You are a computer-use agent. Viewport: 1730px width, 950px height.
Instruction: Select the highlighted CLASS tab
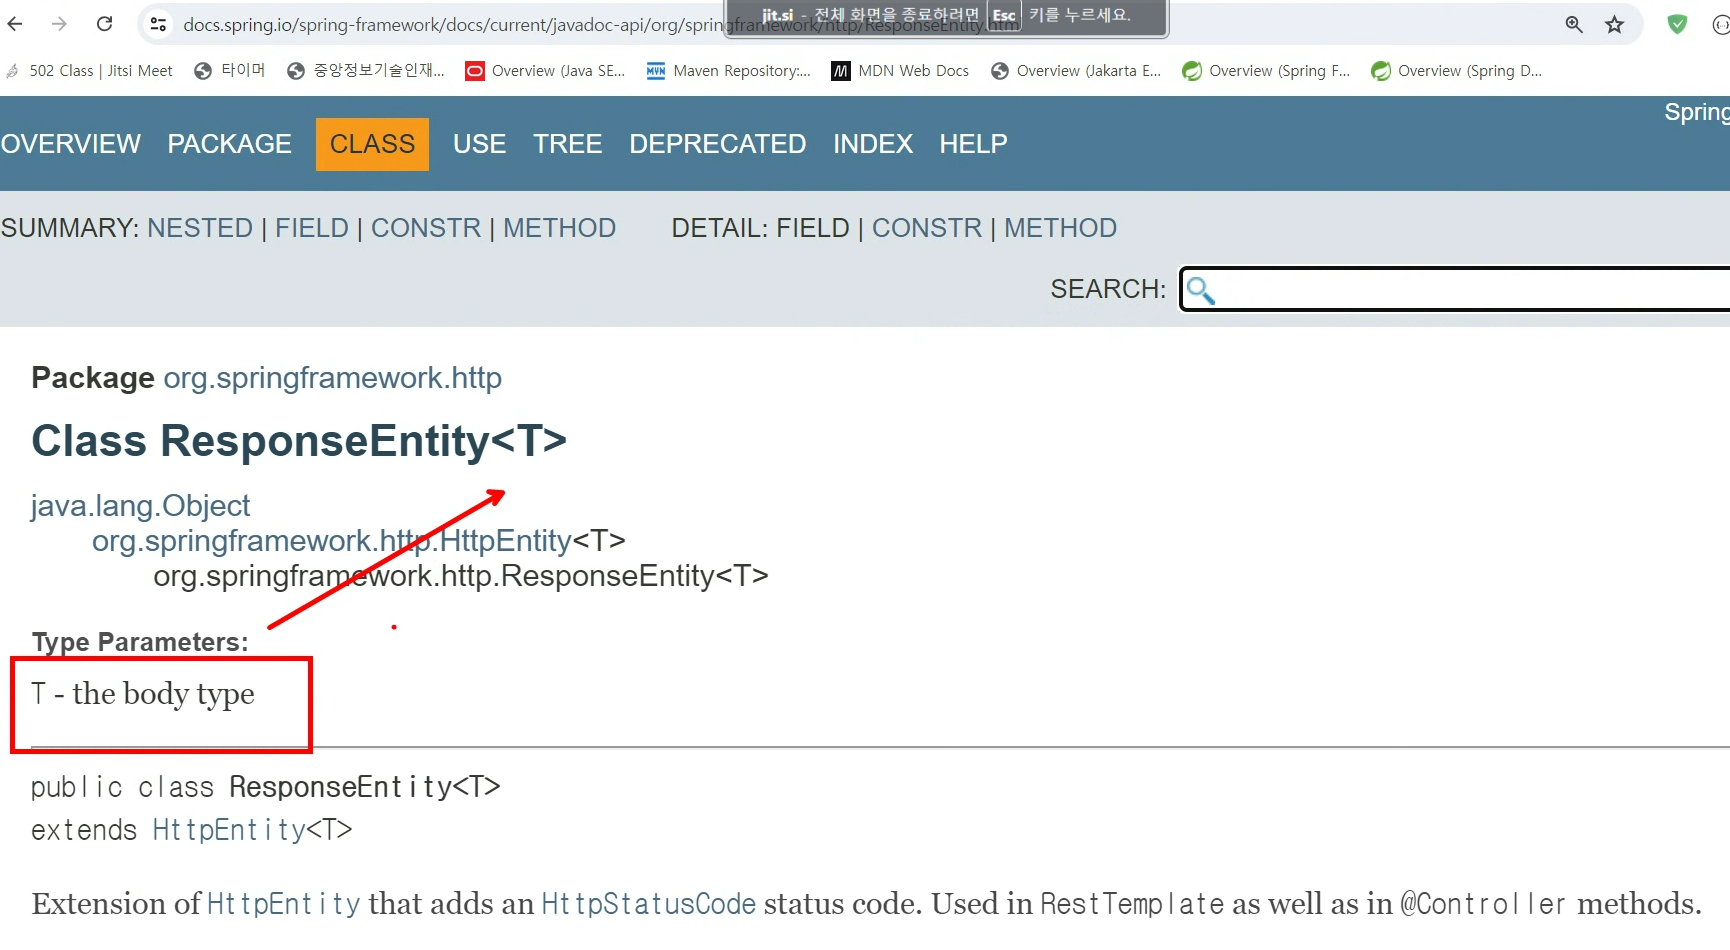(x=372, y=144)
